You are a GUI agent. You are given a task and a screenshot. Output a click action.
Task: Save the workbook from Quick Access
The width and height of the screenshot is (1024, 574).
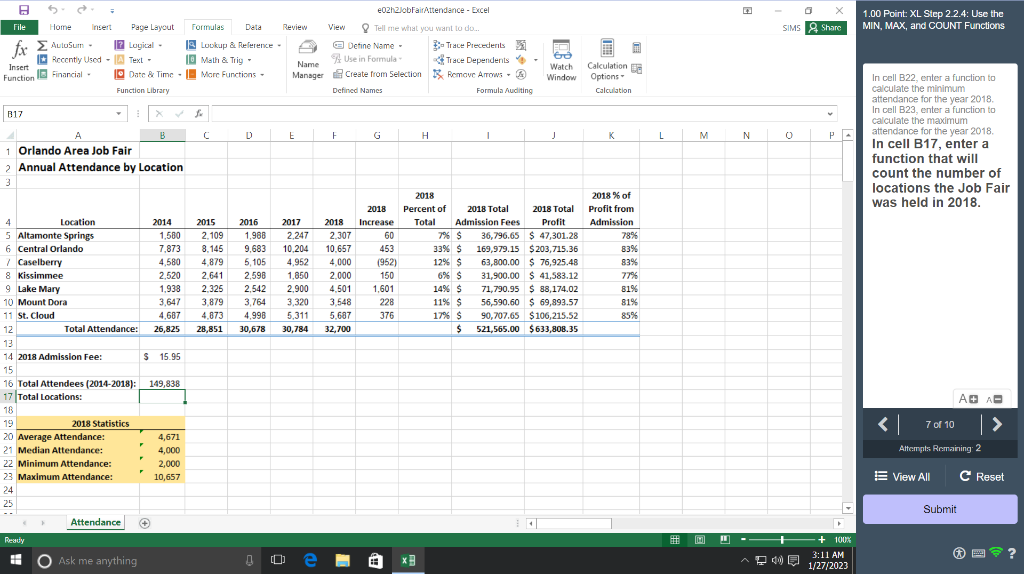point(24,10)
